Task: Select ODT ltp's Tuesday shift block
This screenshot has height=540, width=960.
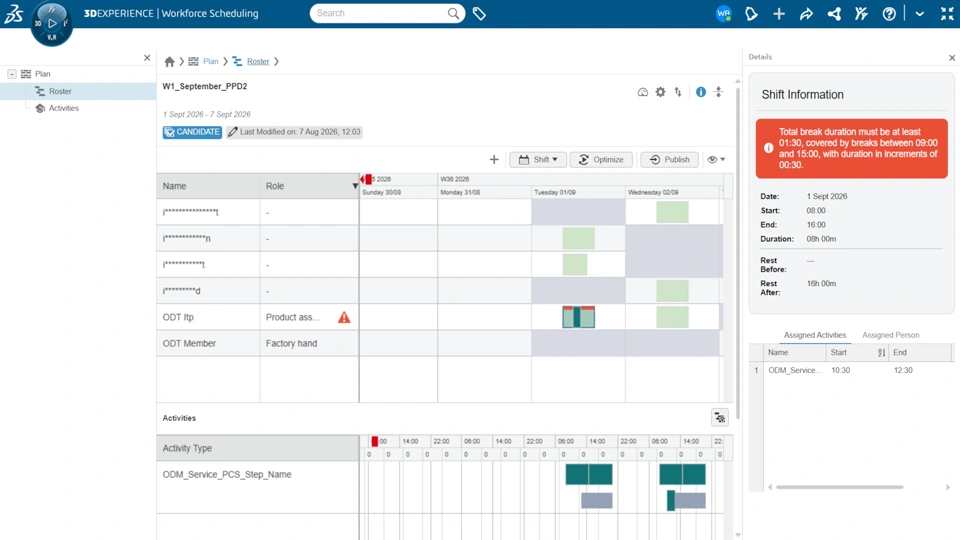Action: pos(579,317)
